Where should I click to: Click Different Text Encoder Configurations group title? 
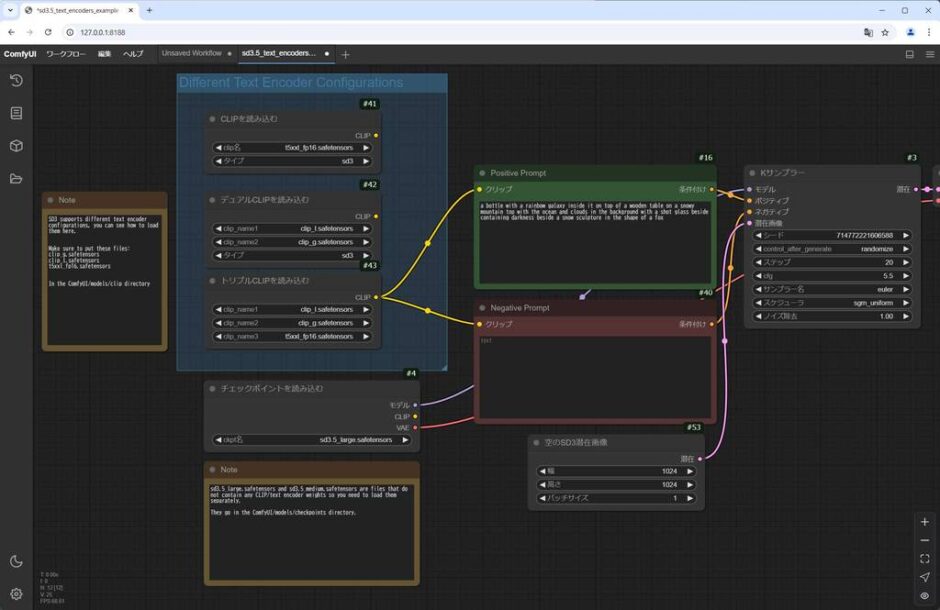(x=291, y=83)
